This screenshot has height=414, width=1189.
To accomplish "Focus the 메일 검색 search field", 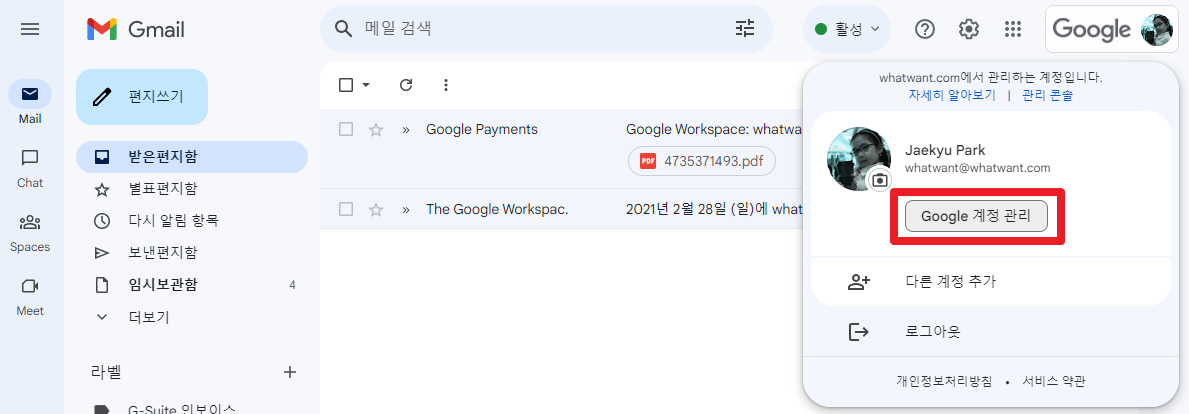I will click(x=546, y=29).
